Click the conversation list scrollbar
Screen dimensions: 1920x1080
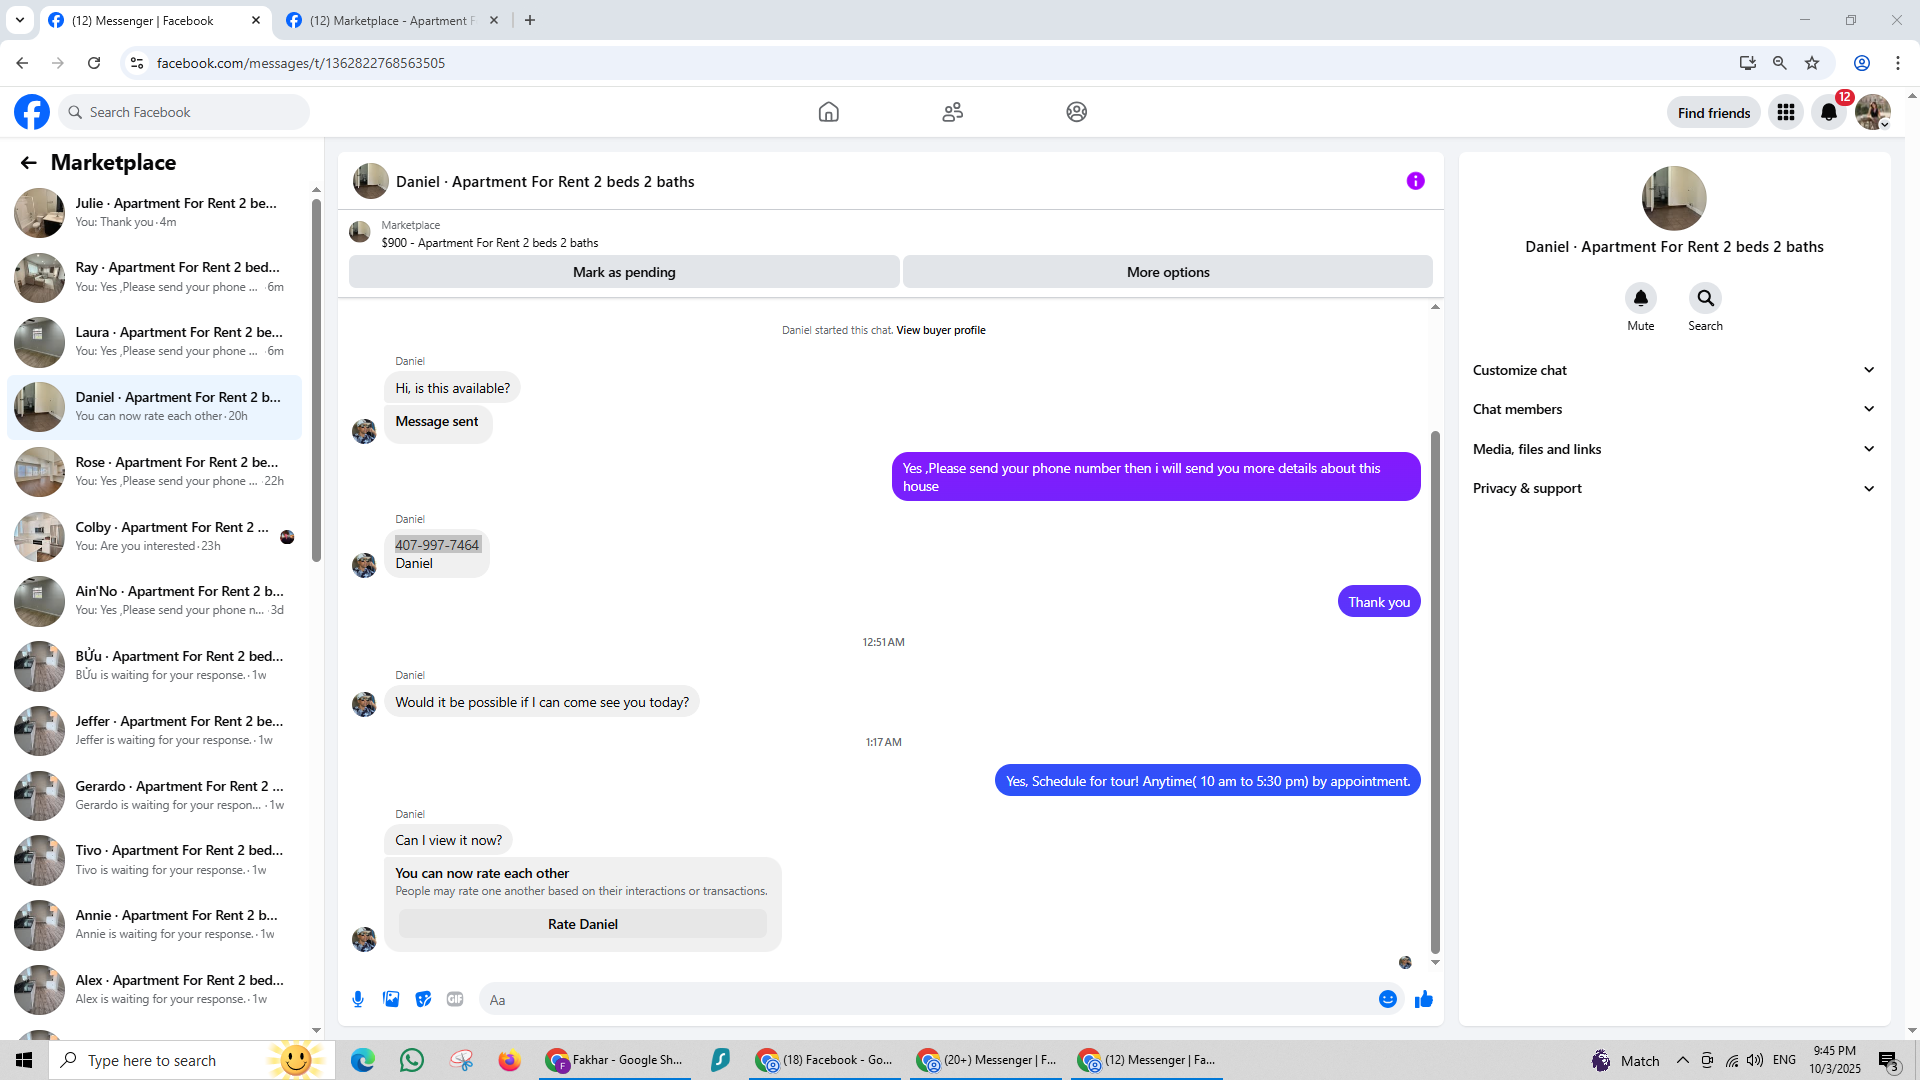click(x=316, y=380)
